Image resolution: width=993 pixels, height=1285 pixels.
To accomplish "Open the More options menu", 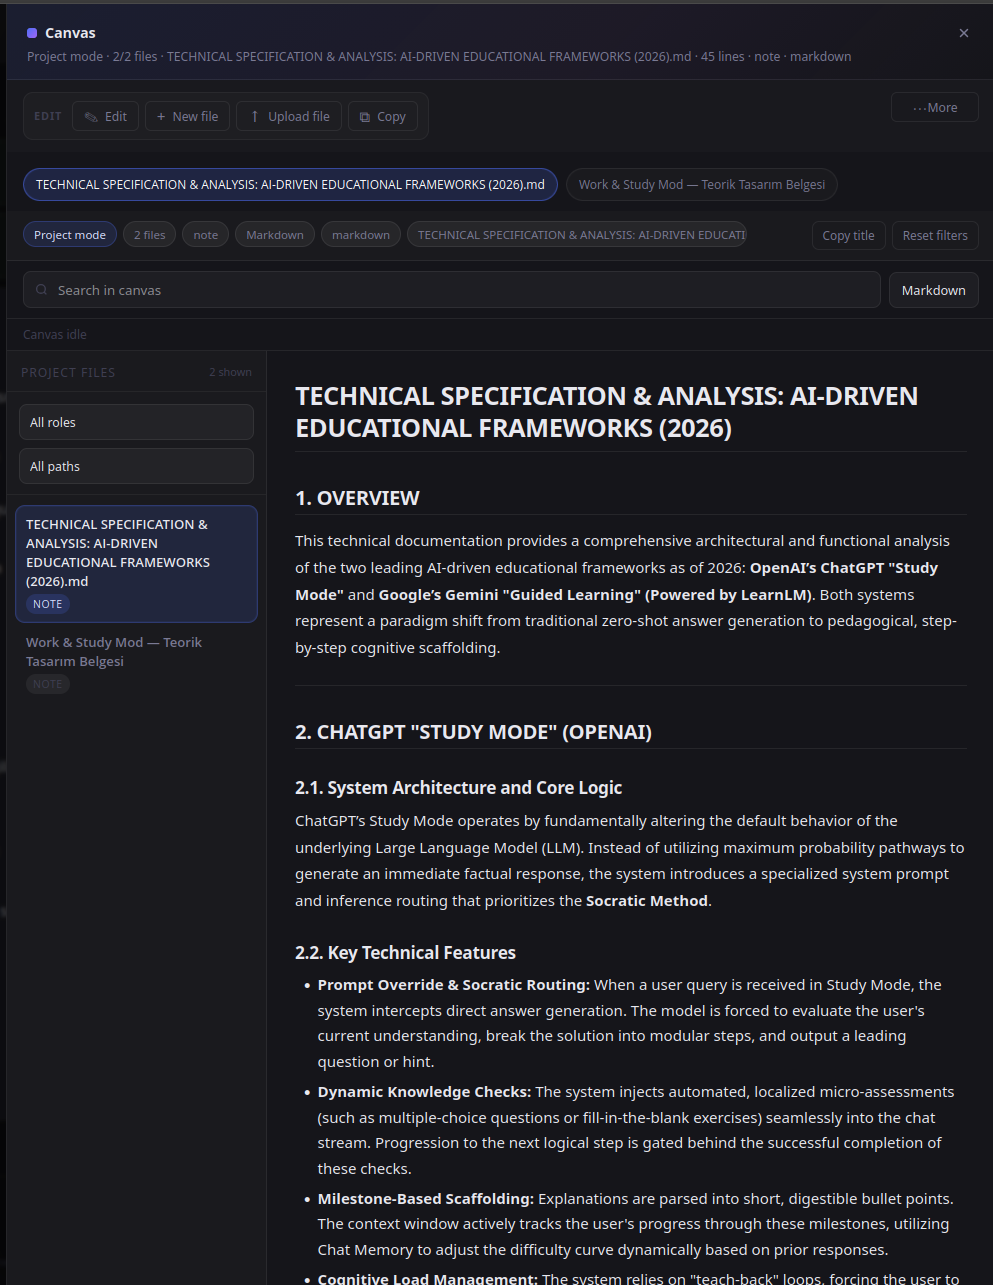I will [x=935, y=107].
